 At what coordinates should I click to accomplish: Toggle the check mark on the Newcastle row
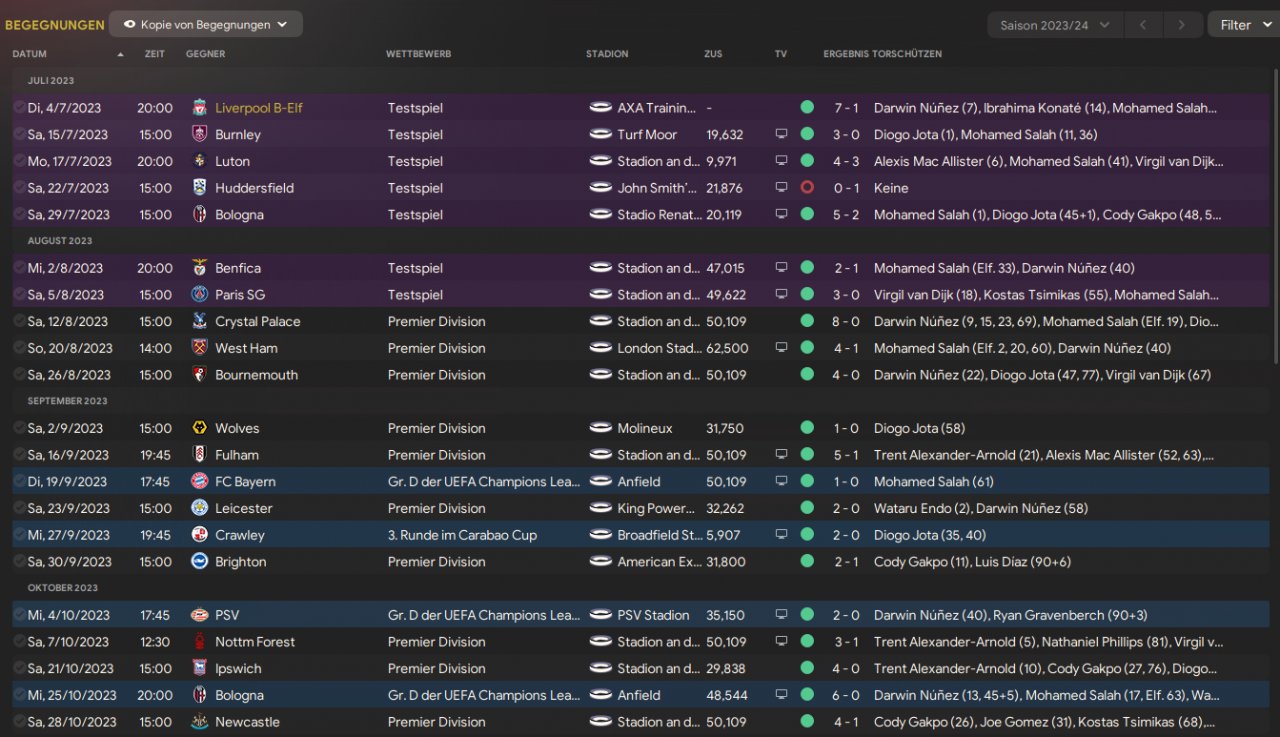19,722
